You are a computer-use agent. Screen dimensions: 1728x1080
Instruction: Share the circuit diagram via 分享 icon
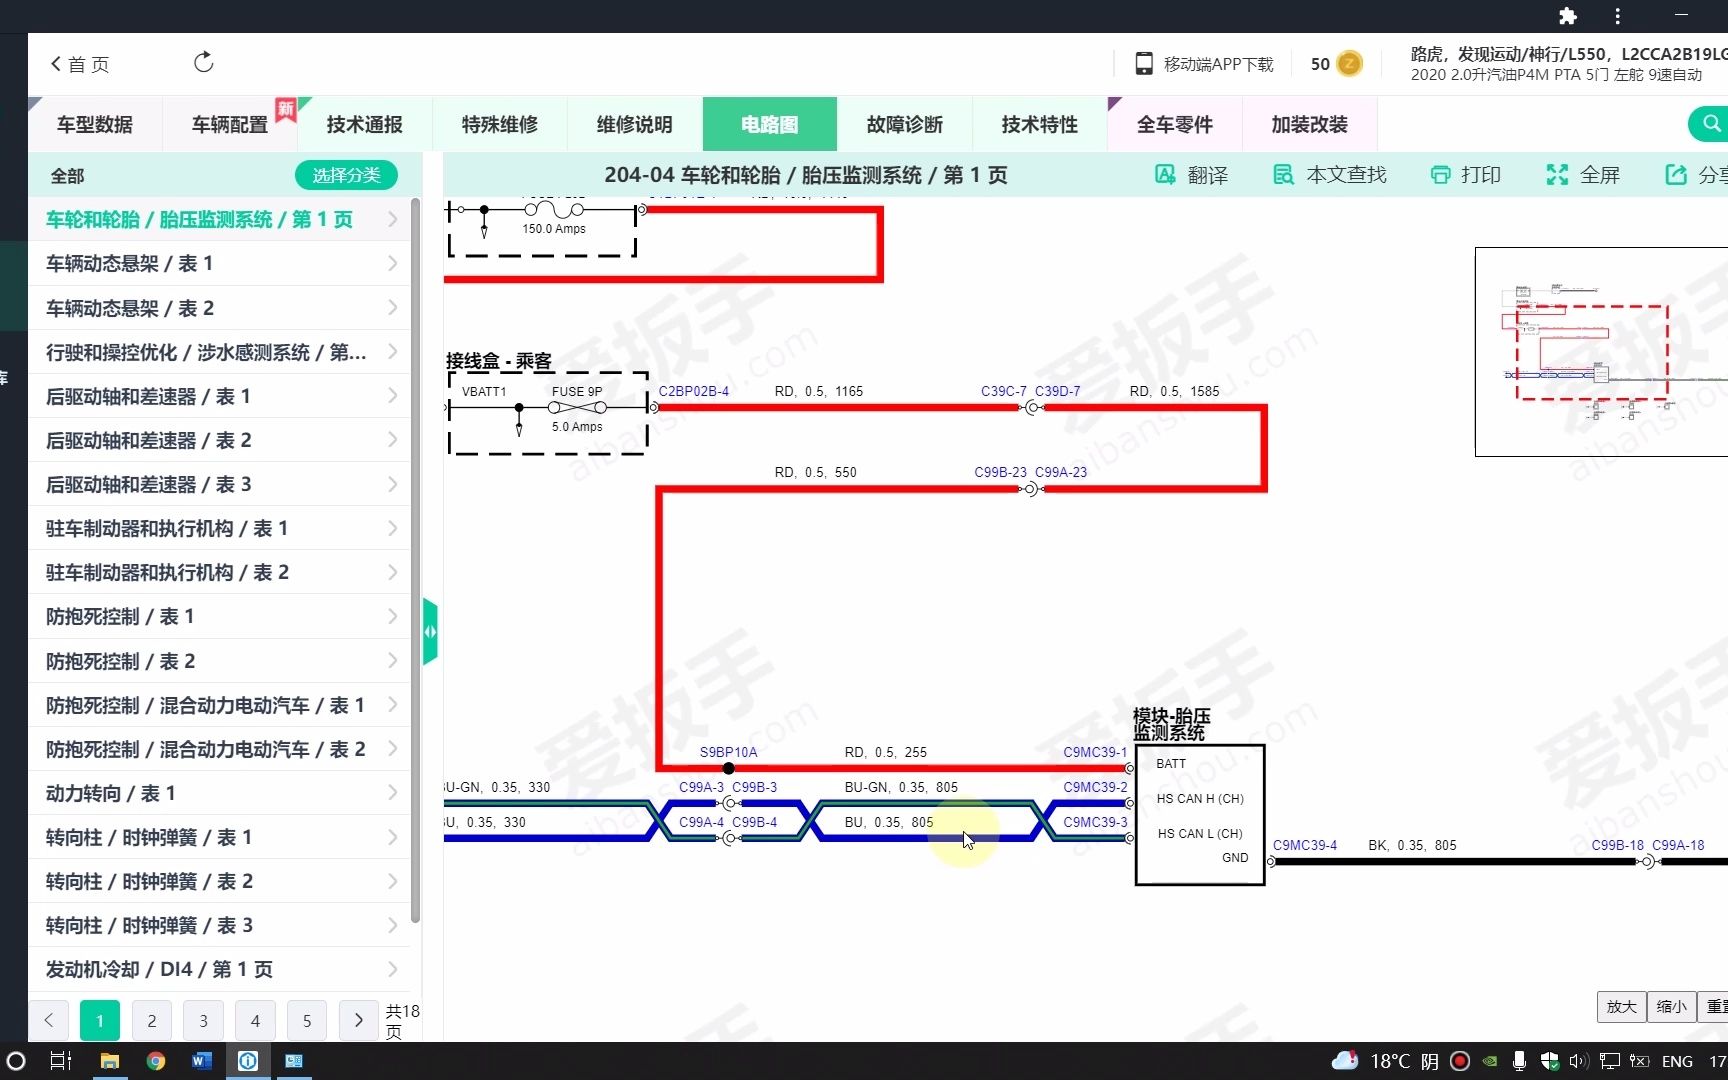point(1676,174)
